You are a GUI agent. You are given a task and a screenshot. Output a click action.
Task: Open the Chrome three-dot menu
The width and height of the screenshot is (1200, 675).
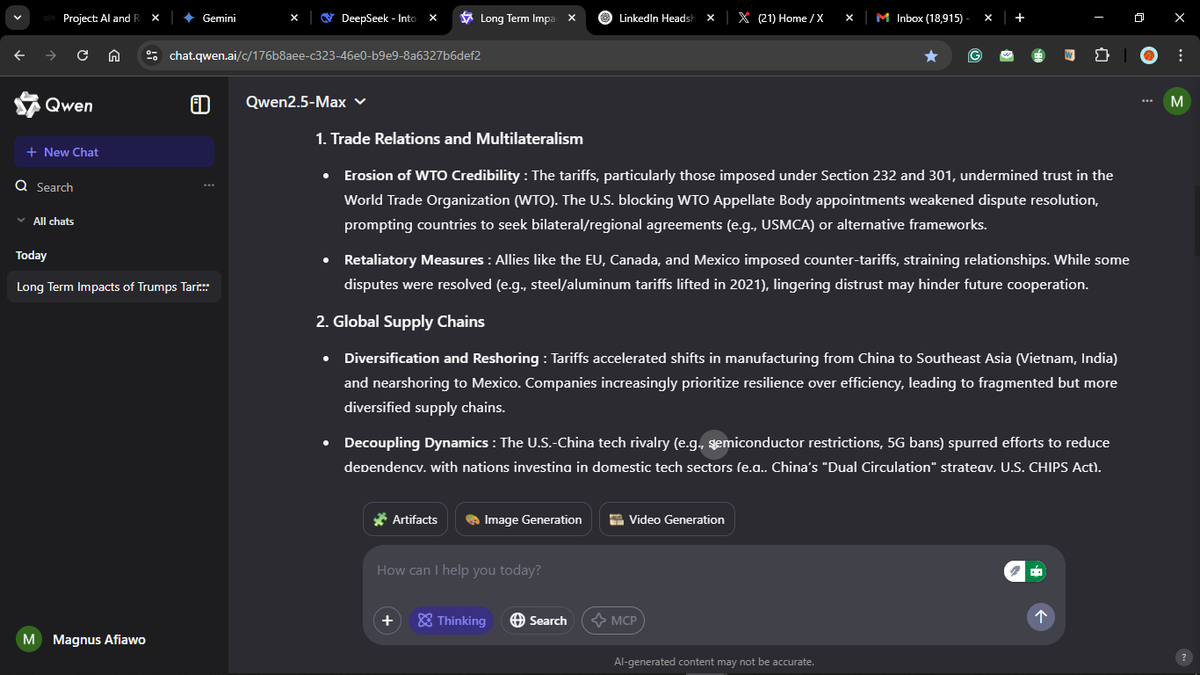coord(1180,56)
